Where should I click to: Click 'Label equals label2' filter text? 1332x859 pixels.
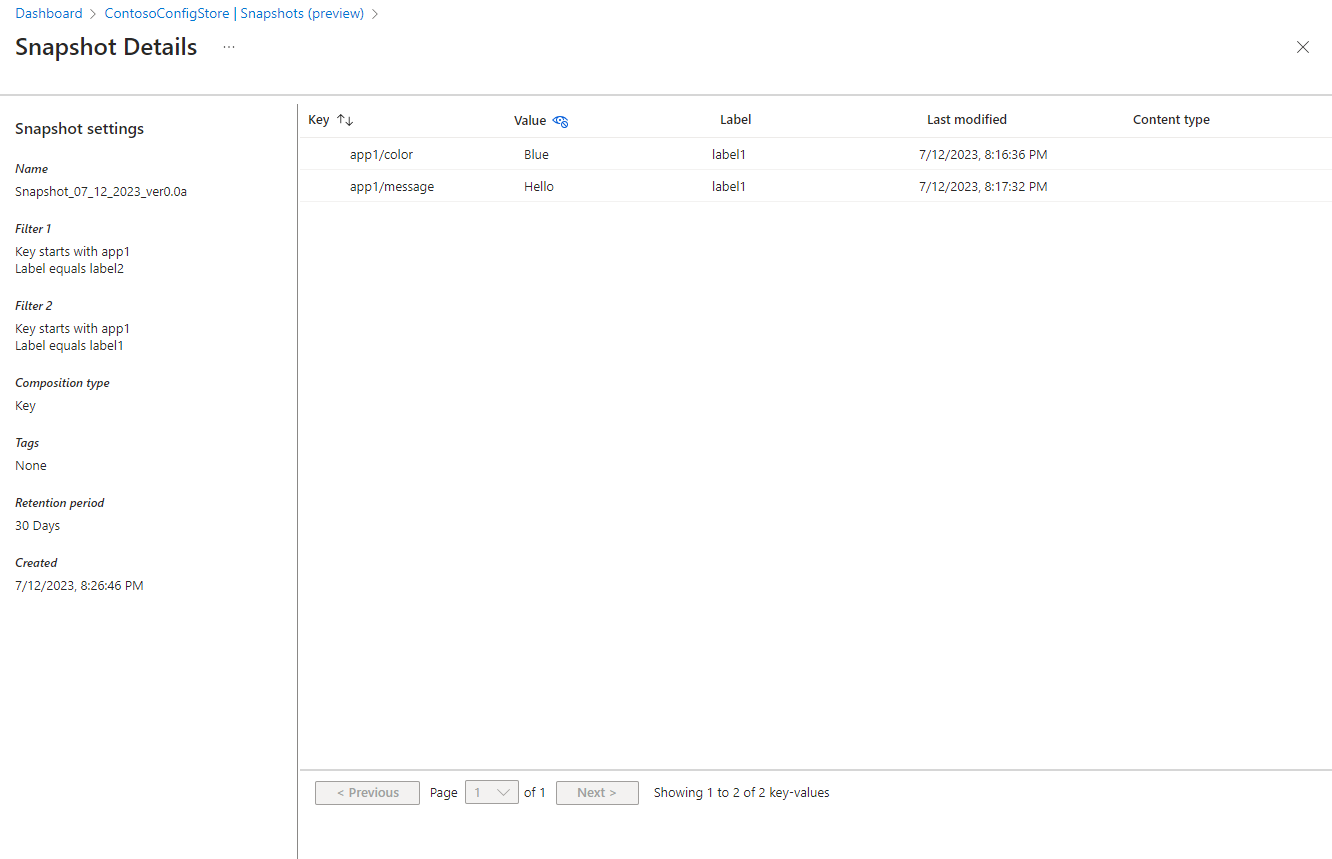click(70, 269)
